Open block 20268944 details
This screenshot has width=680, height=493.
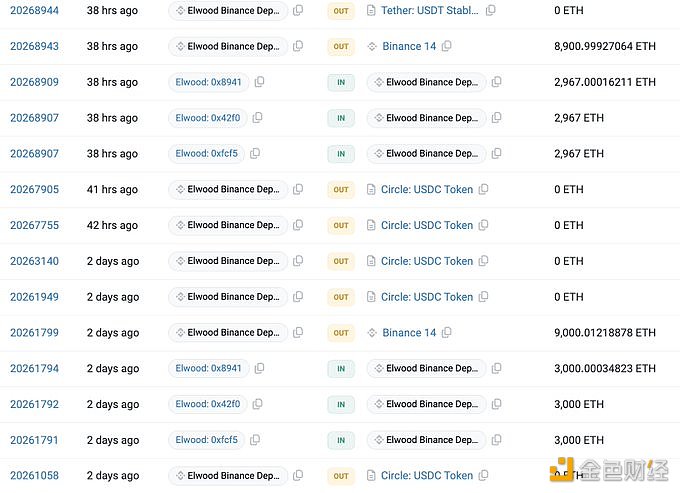tap(34, 10)
